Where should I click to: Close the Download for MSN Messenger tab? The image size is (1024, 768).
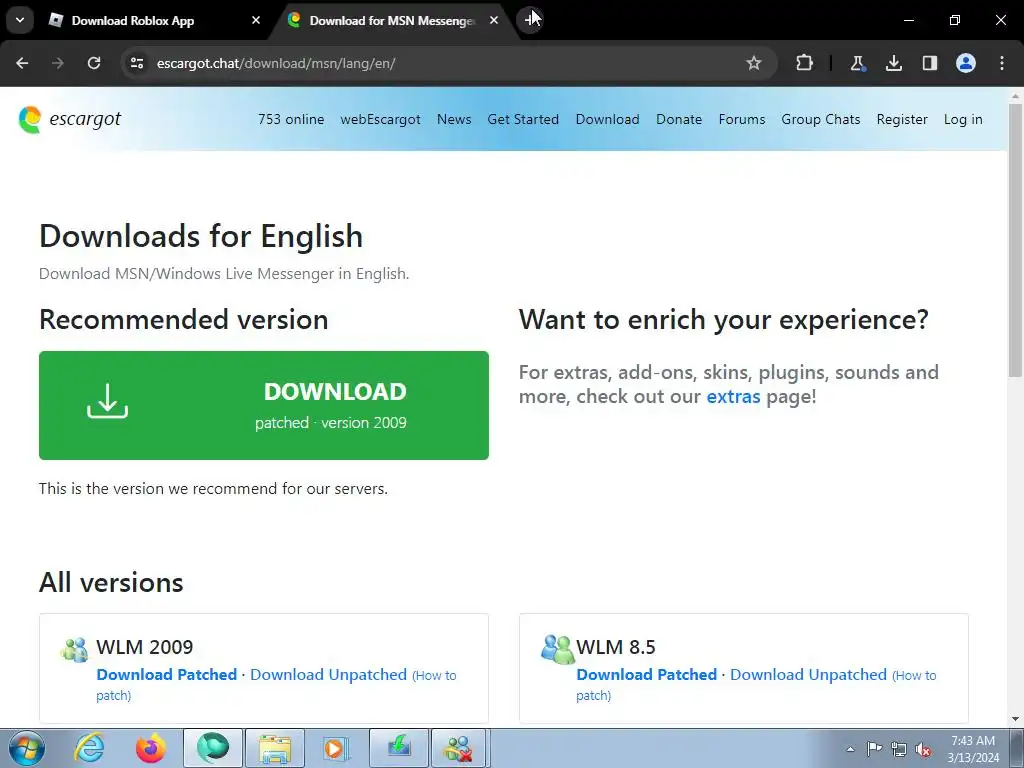[x=494, y=20]
